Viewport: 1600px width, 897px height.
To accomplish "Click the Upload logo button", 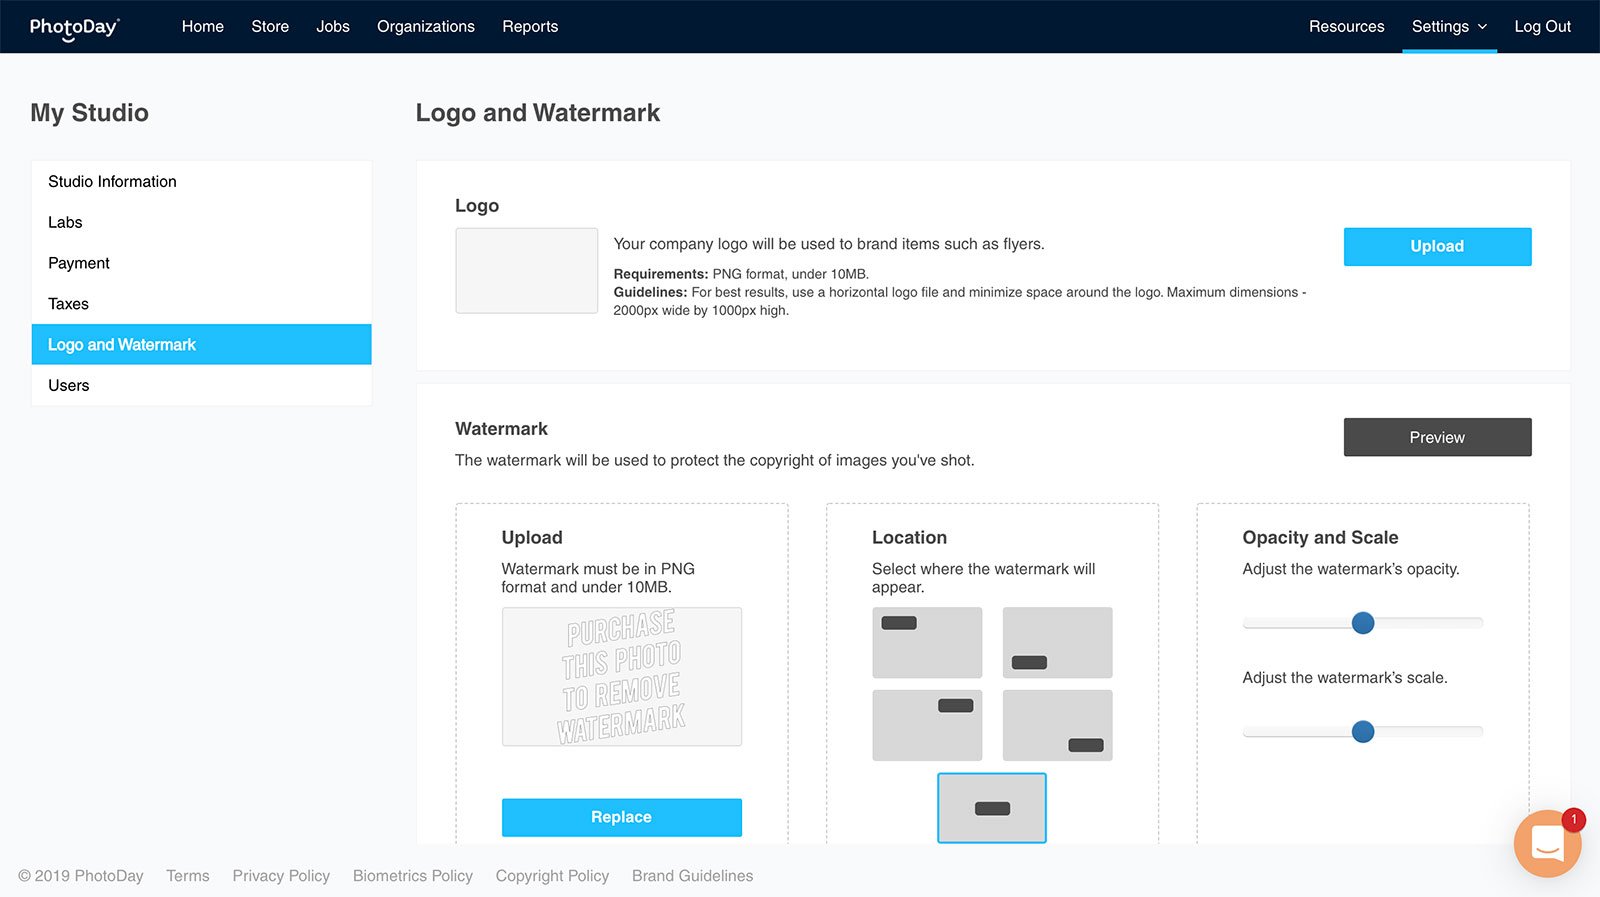I will pyautogui.click(x=1437, y=246).
